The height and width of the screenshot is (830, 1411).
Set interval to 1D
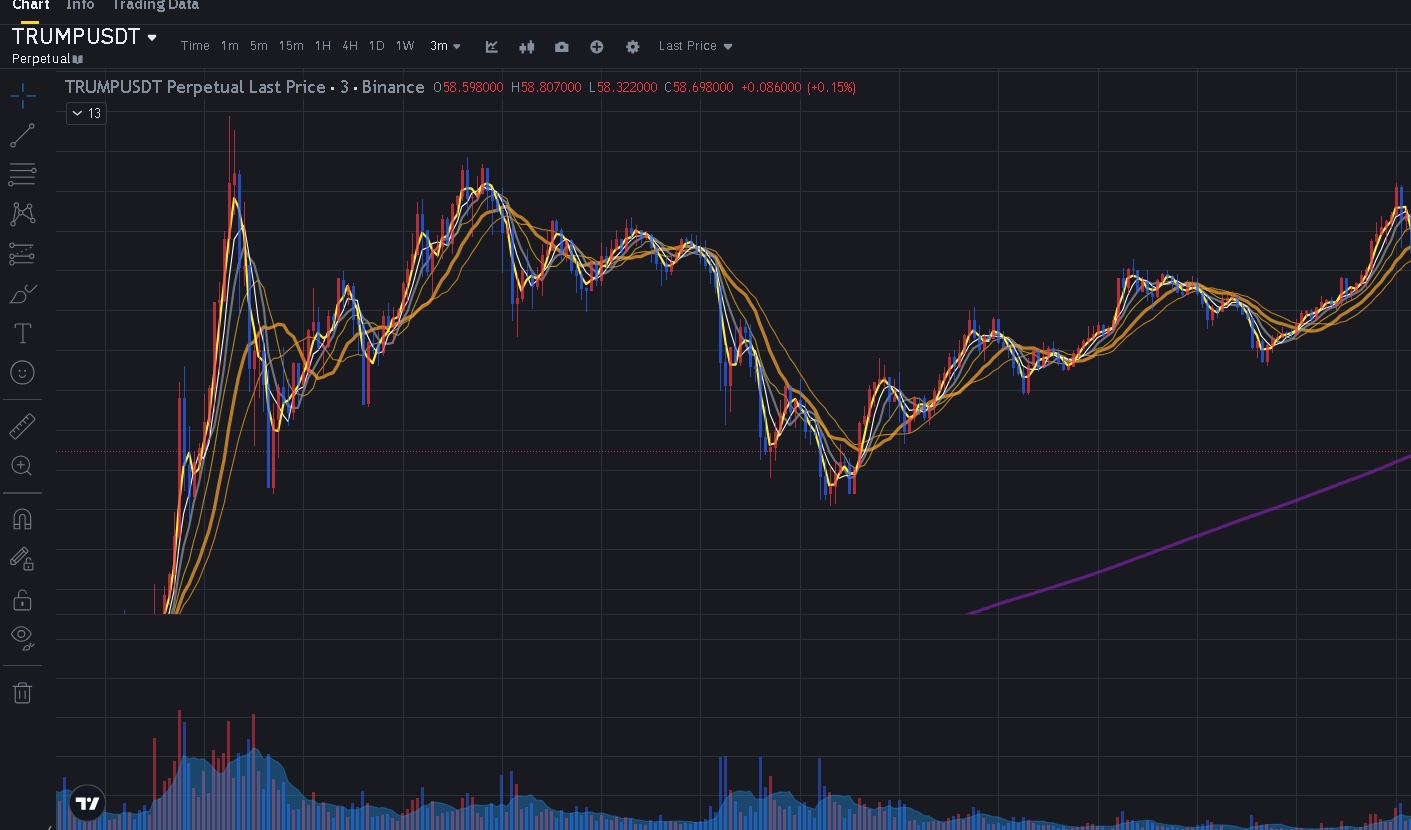tap(377, 46)
